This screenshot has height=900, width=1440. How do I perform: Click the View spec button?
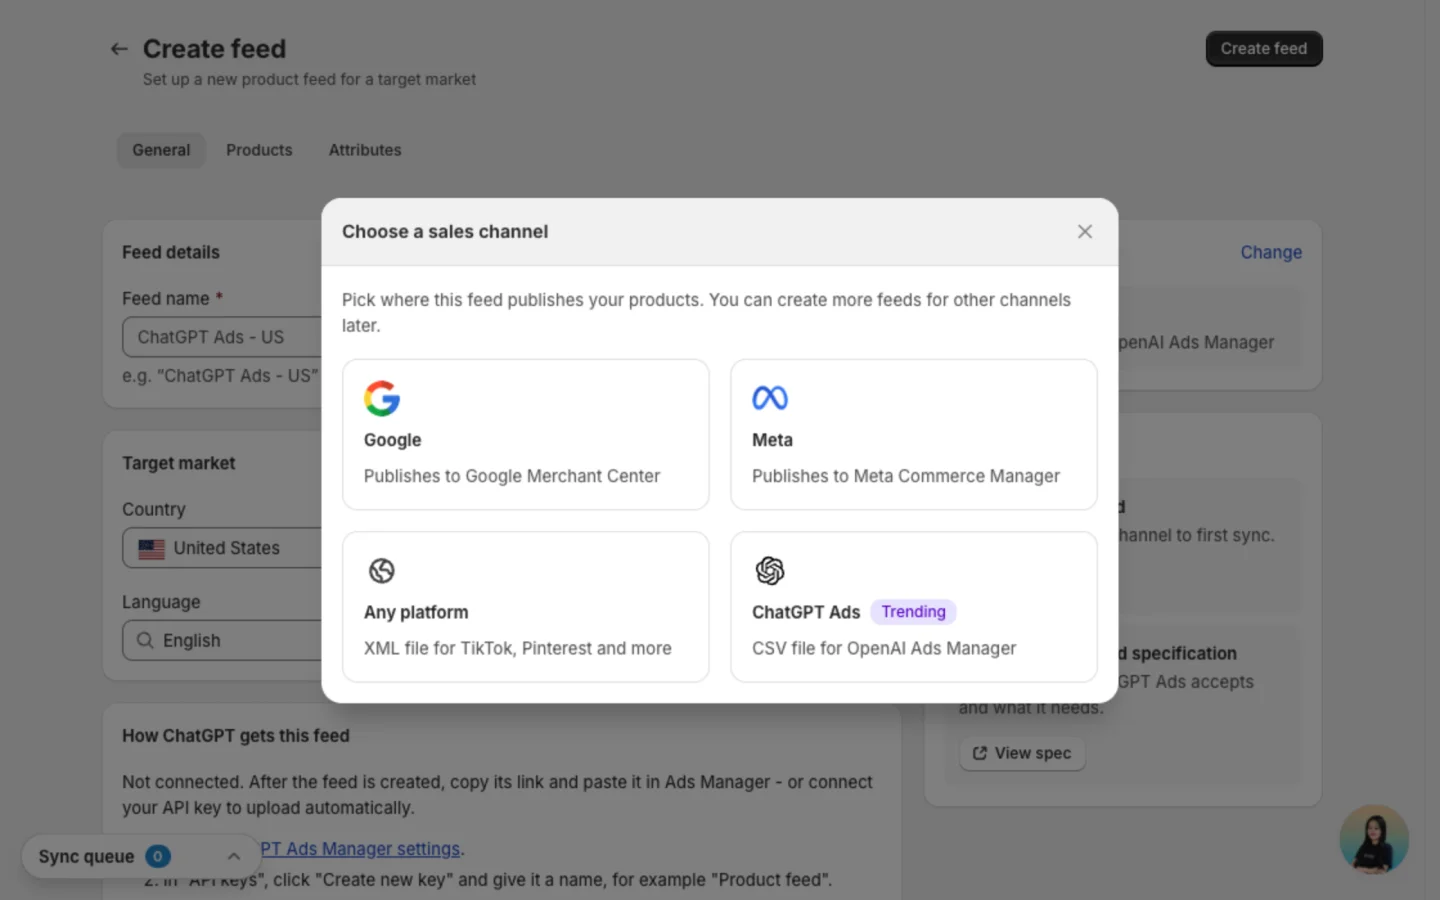[x=1022, y=753]
